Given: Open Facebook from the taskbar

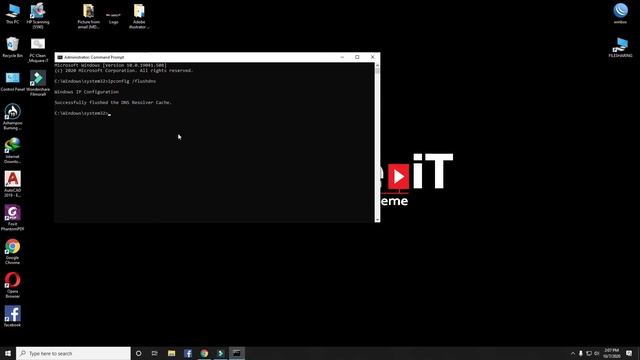Looking at the screenshot, I should pos(188,353).
